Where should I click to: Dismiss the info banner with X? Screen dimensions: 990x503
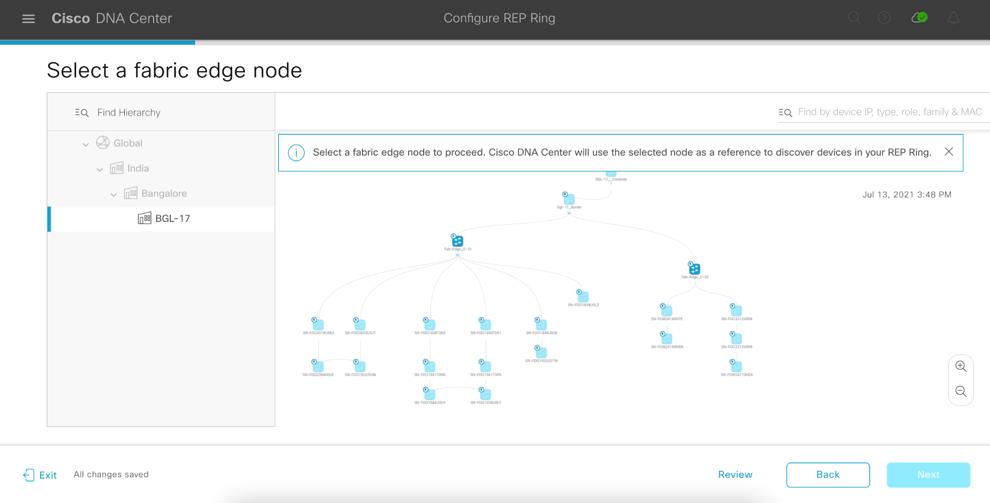coord(948,152)
